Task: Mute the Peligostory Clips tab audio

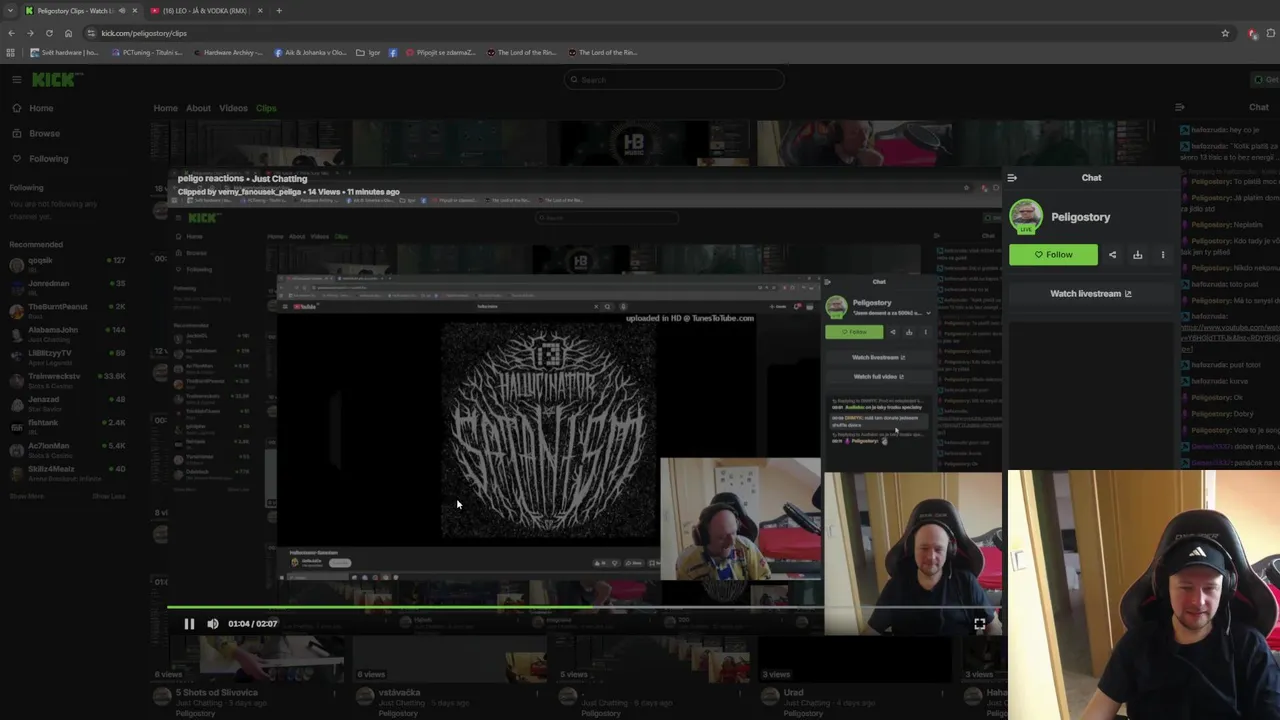Action: click(122, 11)
